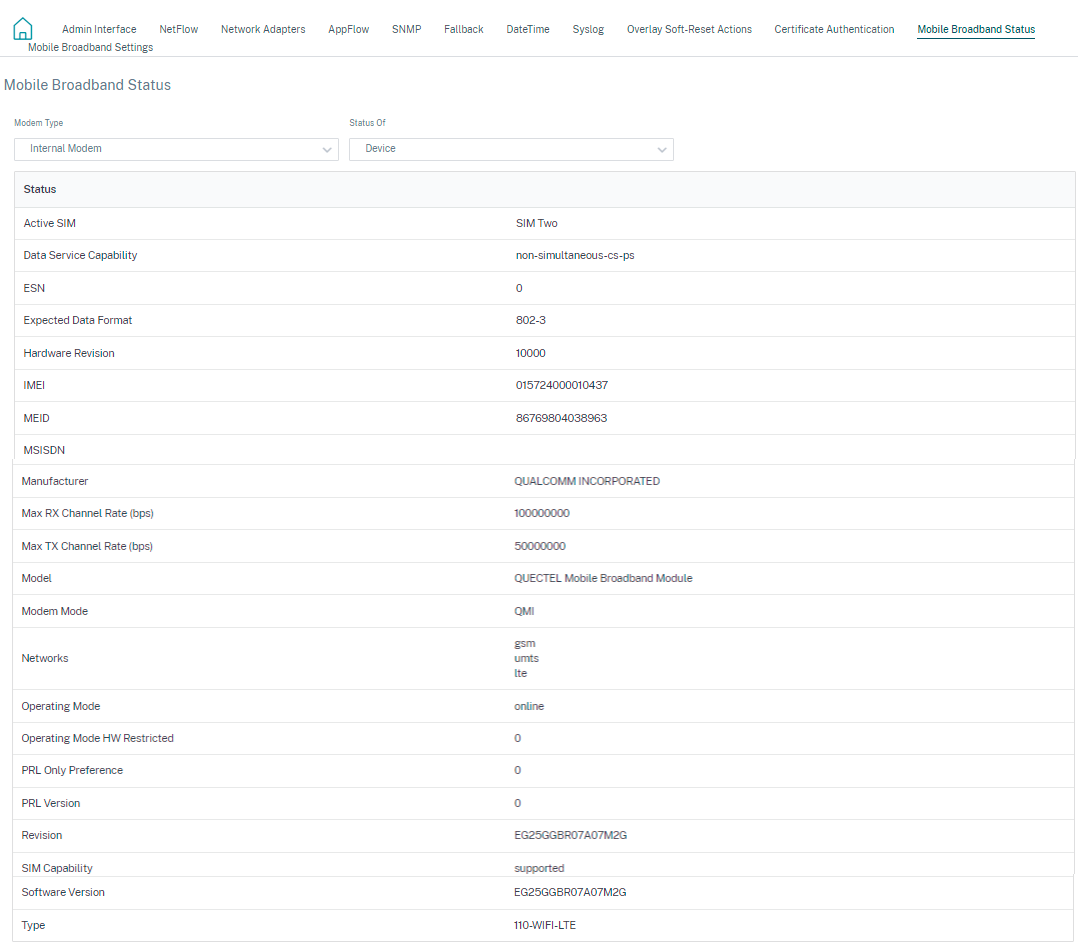The height and width of the screenshot is (943, 1078).
Task: Go to Certificate Authentication tab
Action: click(834, 30)
